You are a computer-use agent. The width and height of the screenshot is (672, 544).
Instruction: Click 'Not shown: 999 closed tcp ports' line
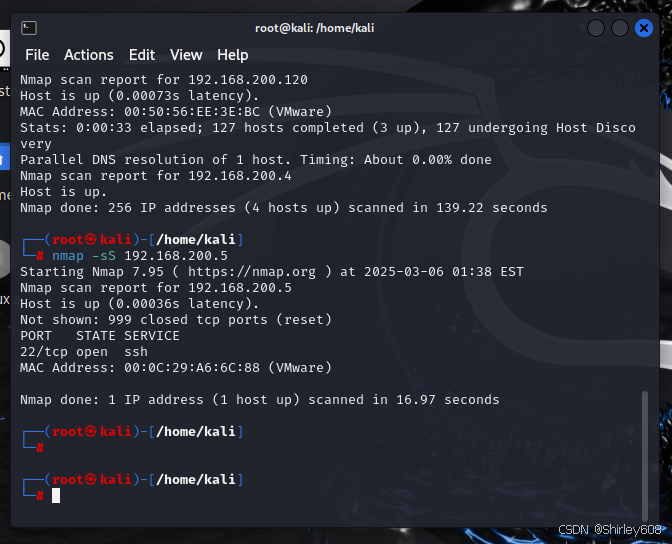176,320
